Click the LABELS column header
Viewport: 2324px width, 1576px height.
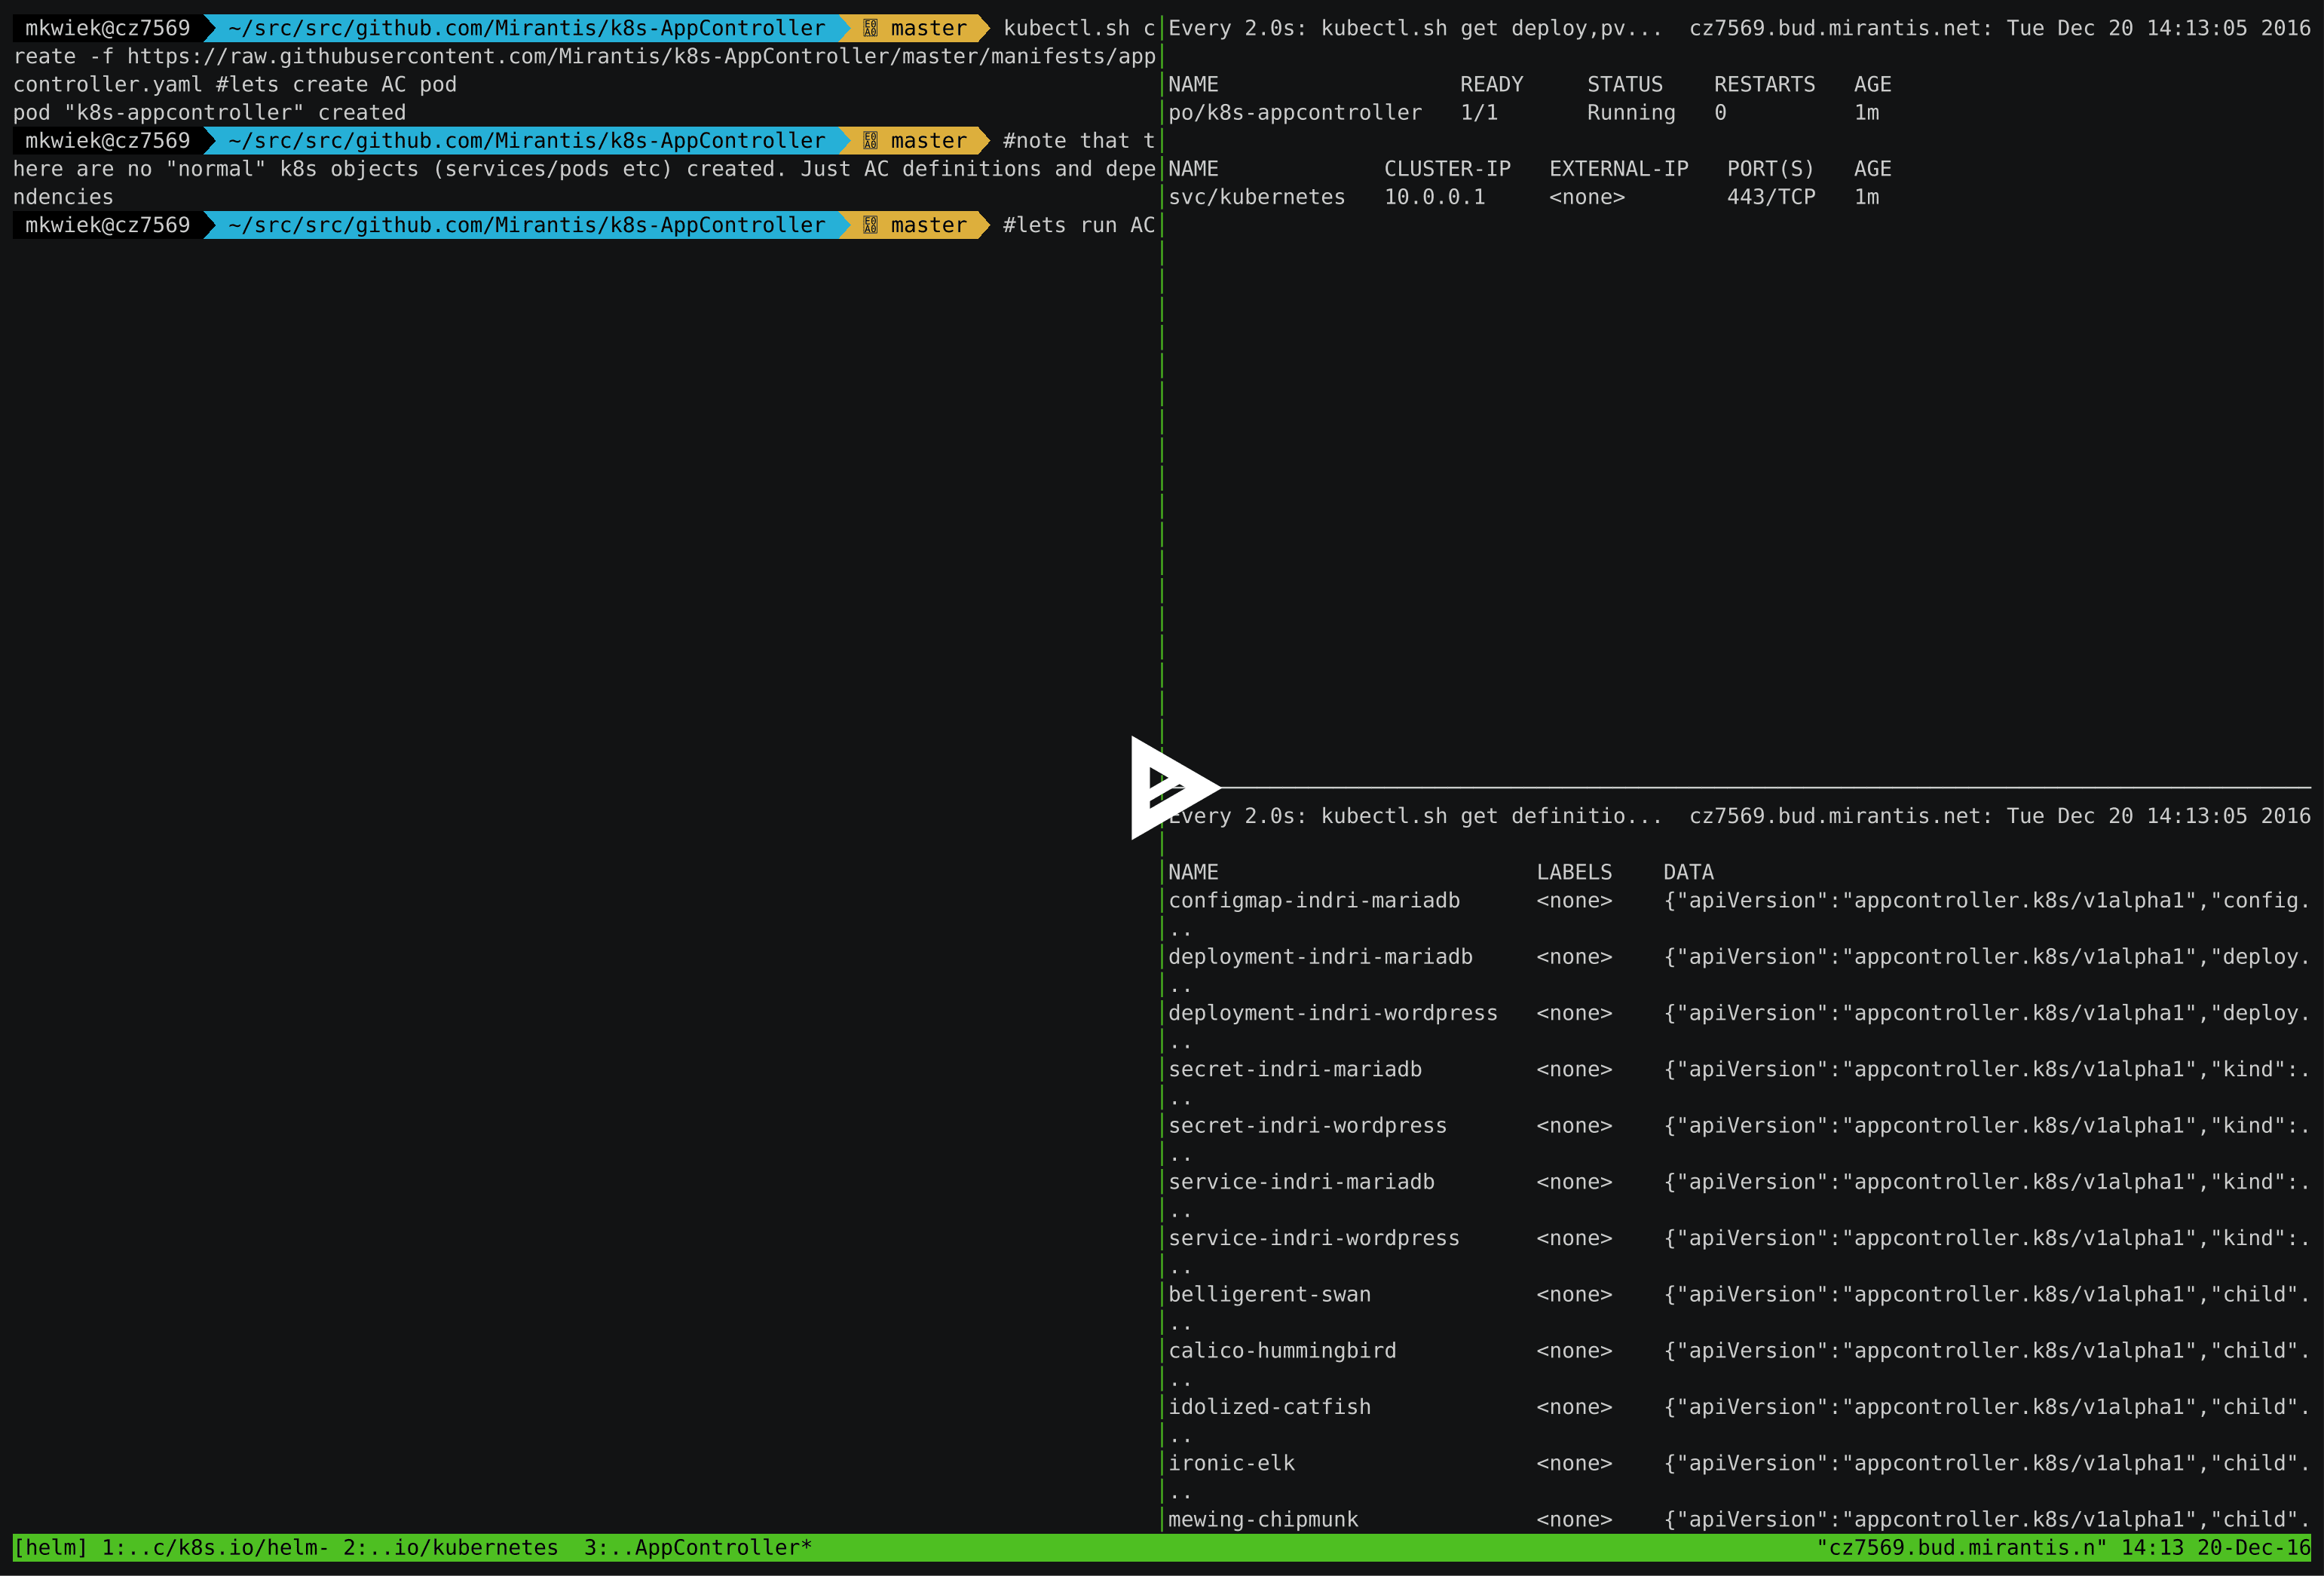click(x=1574, y=872)
